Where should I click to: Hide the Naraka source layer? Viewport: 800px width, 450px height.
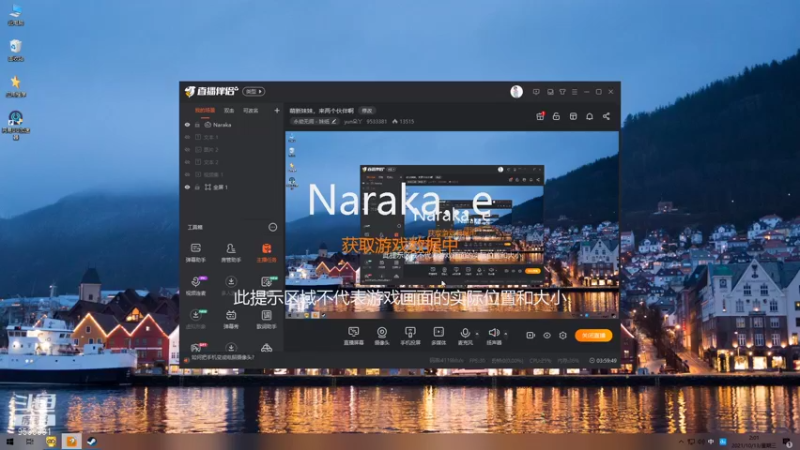pos(187,124)
